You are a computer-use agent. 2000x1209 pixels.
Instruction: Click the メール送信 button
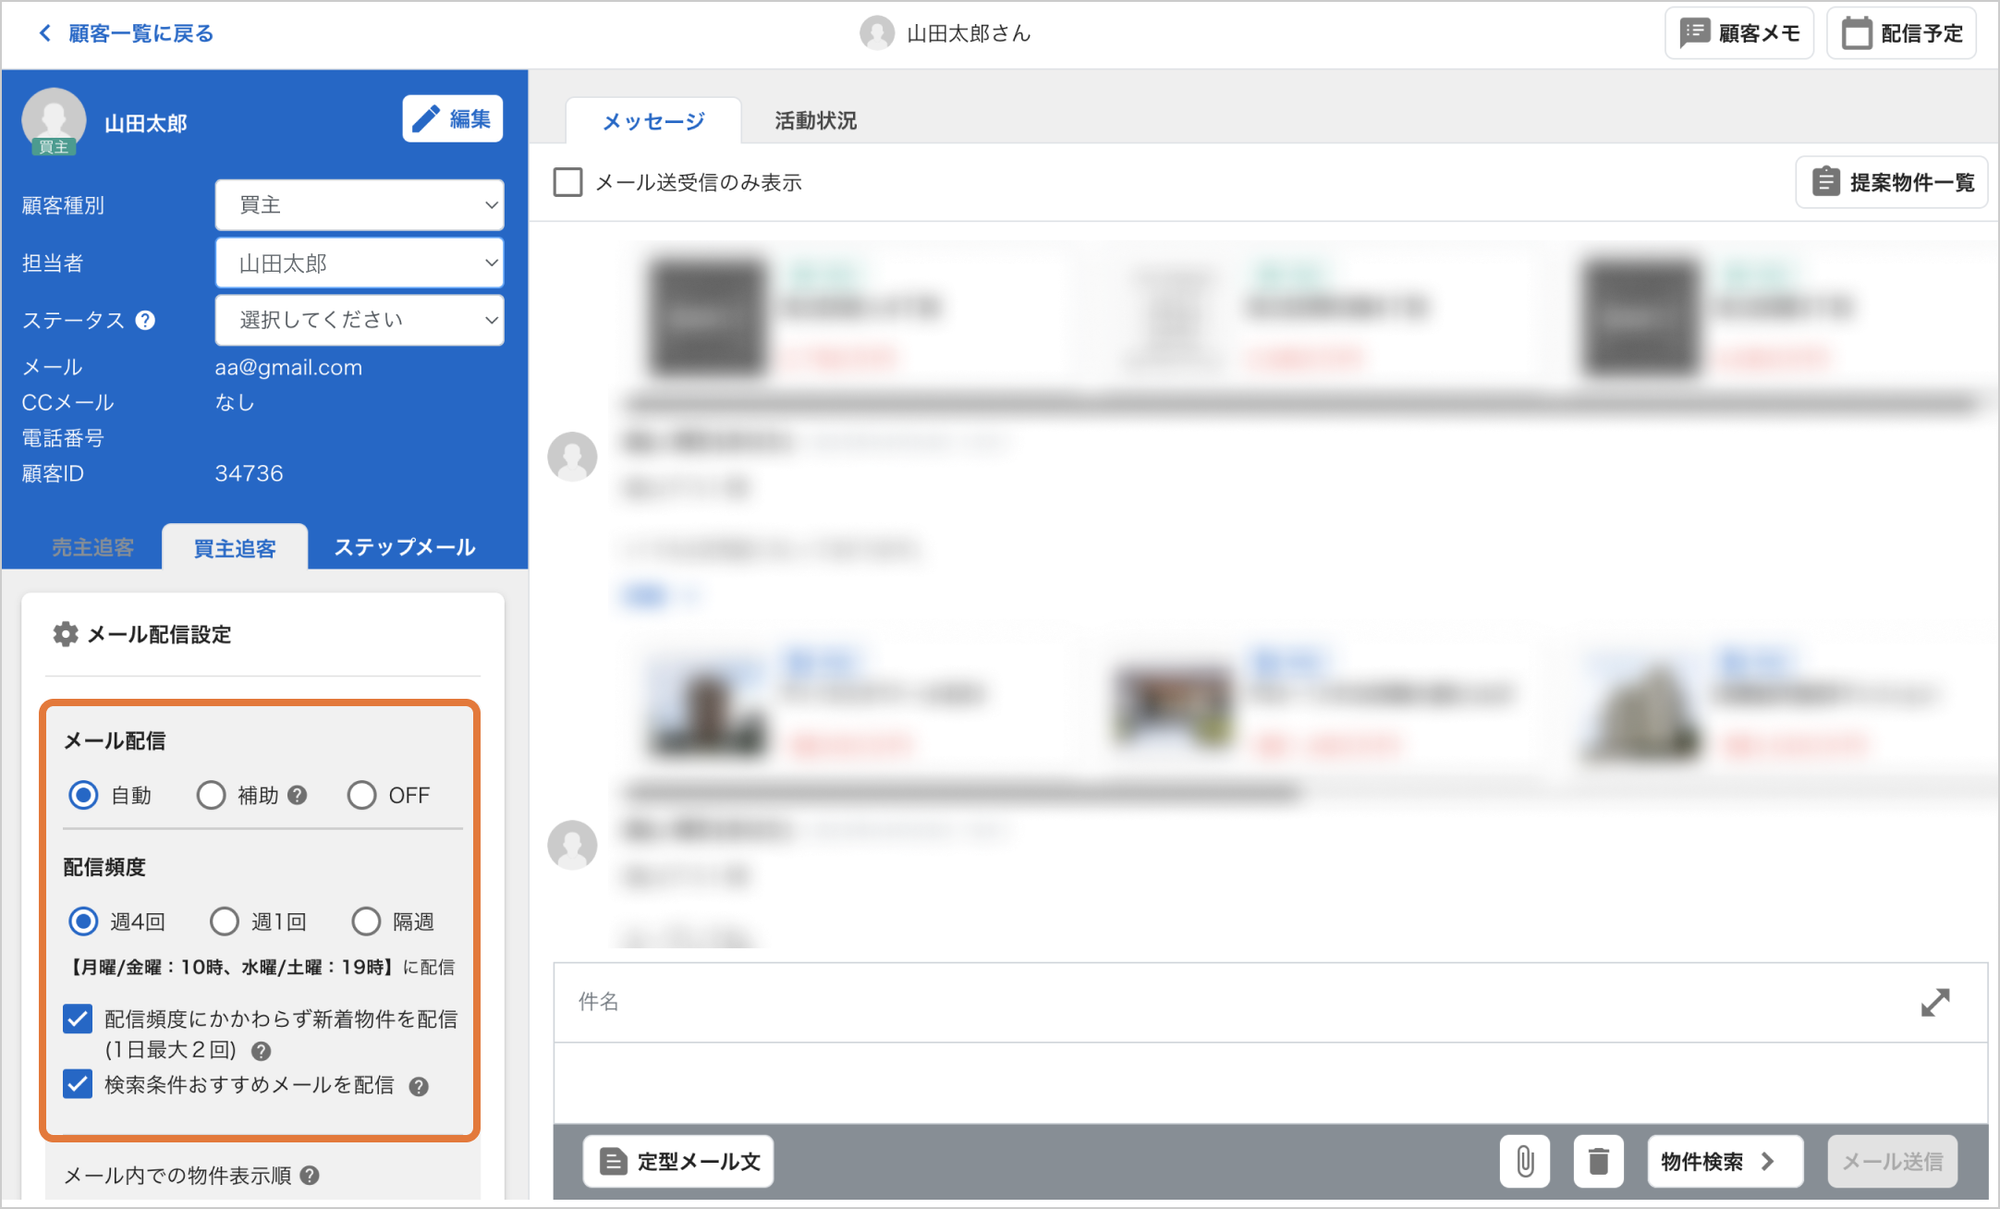coord(1892,1161)
